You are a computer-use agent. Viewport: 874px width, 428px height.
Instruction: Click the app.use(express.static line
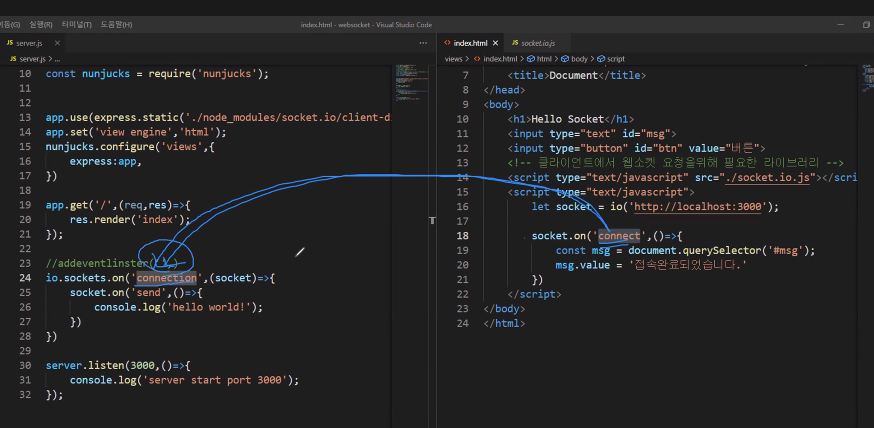[218, 118]
